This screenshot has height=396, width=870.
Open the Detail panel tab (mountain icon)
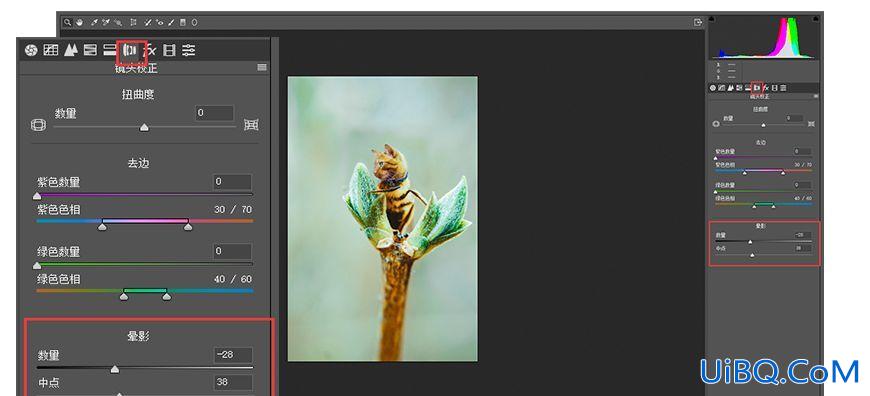click(70, 50)
